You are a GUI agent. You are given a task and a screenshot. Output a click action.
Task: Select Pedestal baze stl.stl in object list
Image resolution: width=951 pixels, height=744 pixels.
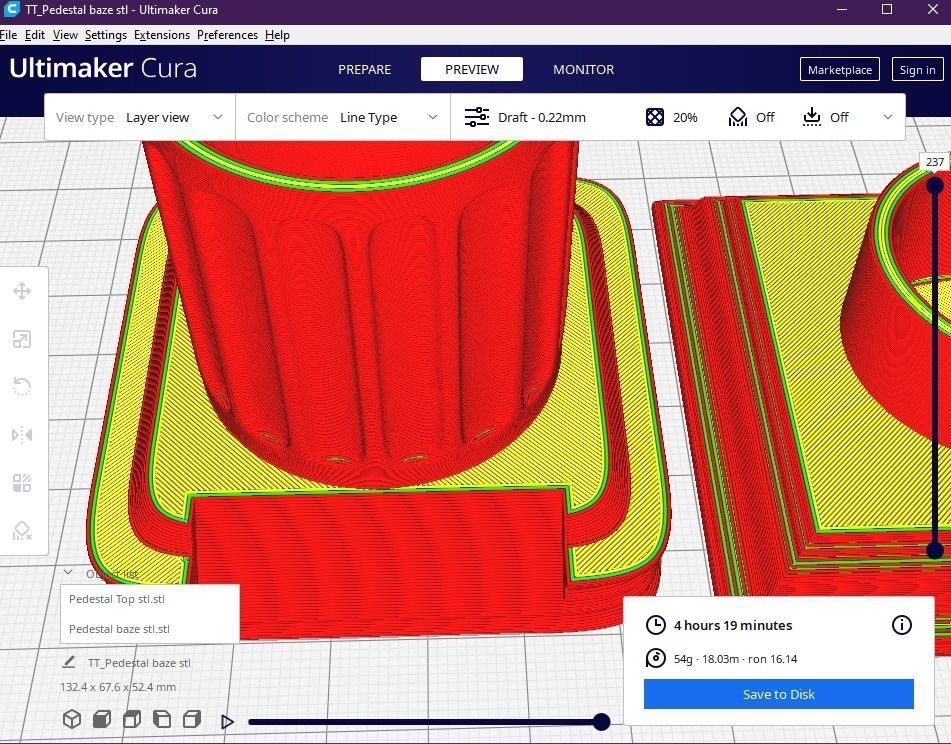click(150, 629)
